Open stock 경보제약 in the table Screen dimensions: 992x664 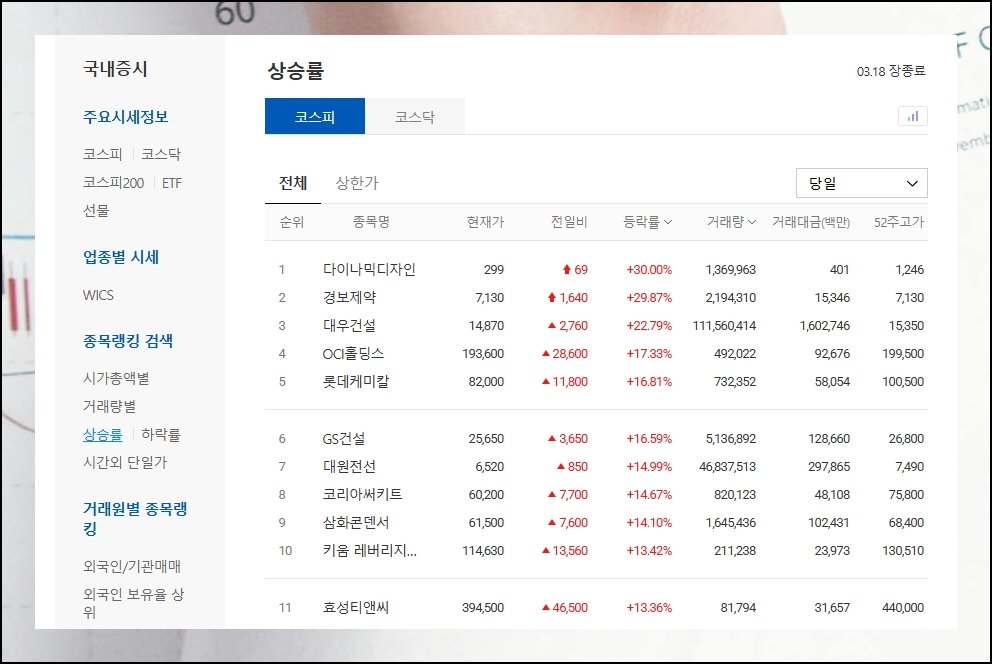349,297
